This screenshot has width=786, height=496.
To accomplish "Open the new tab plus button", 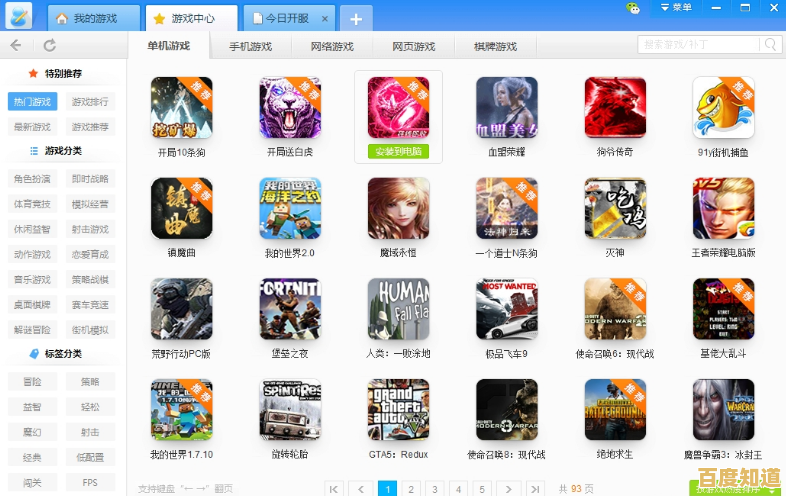I will [356, 18].
